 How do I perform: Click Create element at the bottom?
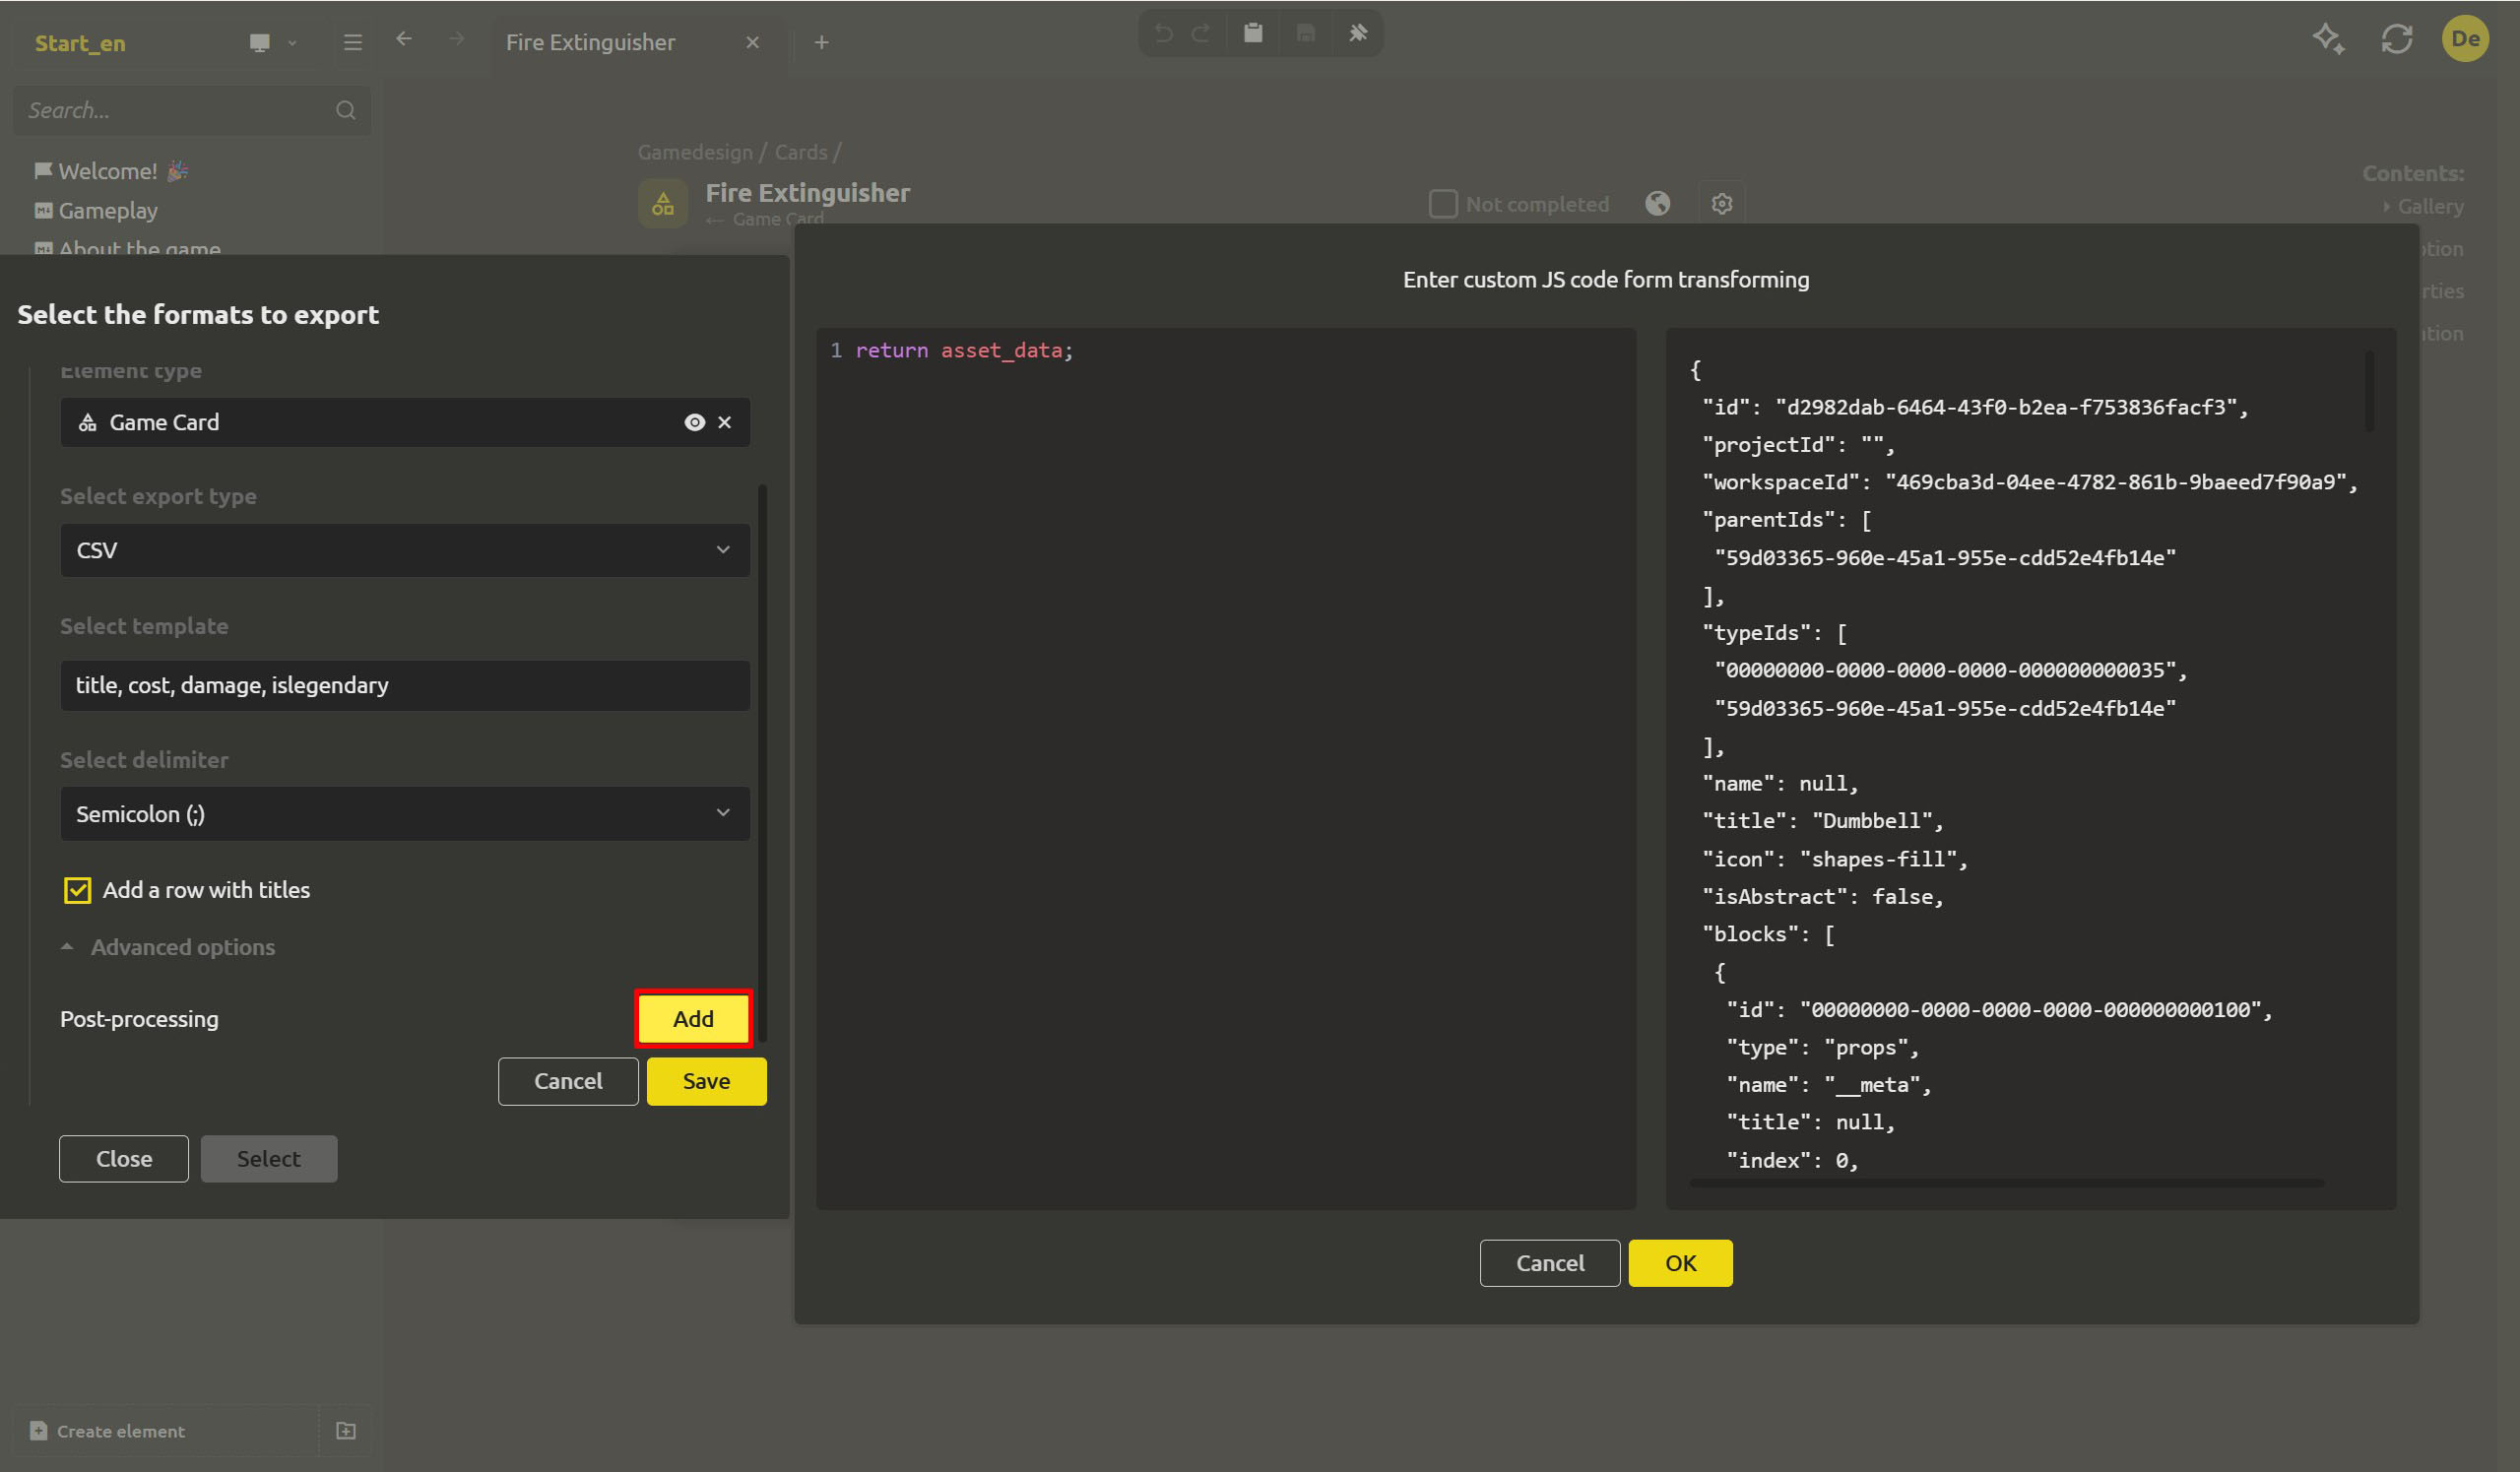108,1431
